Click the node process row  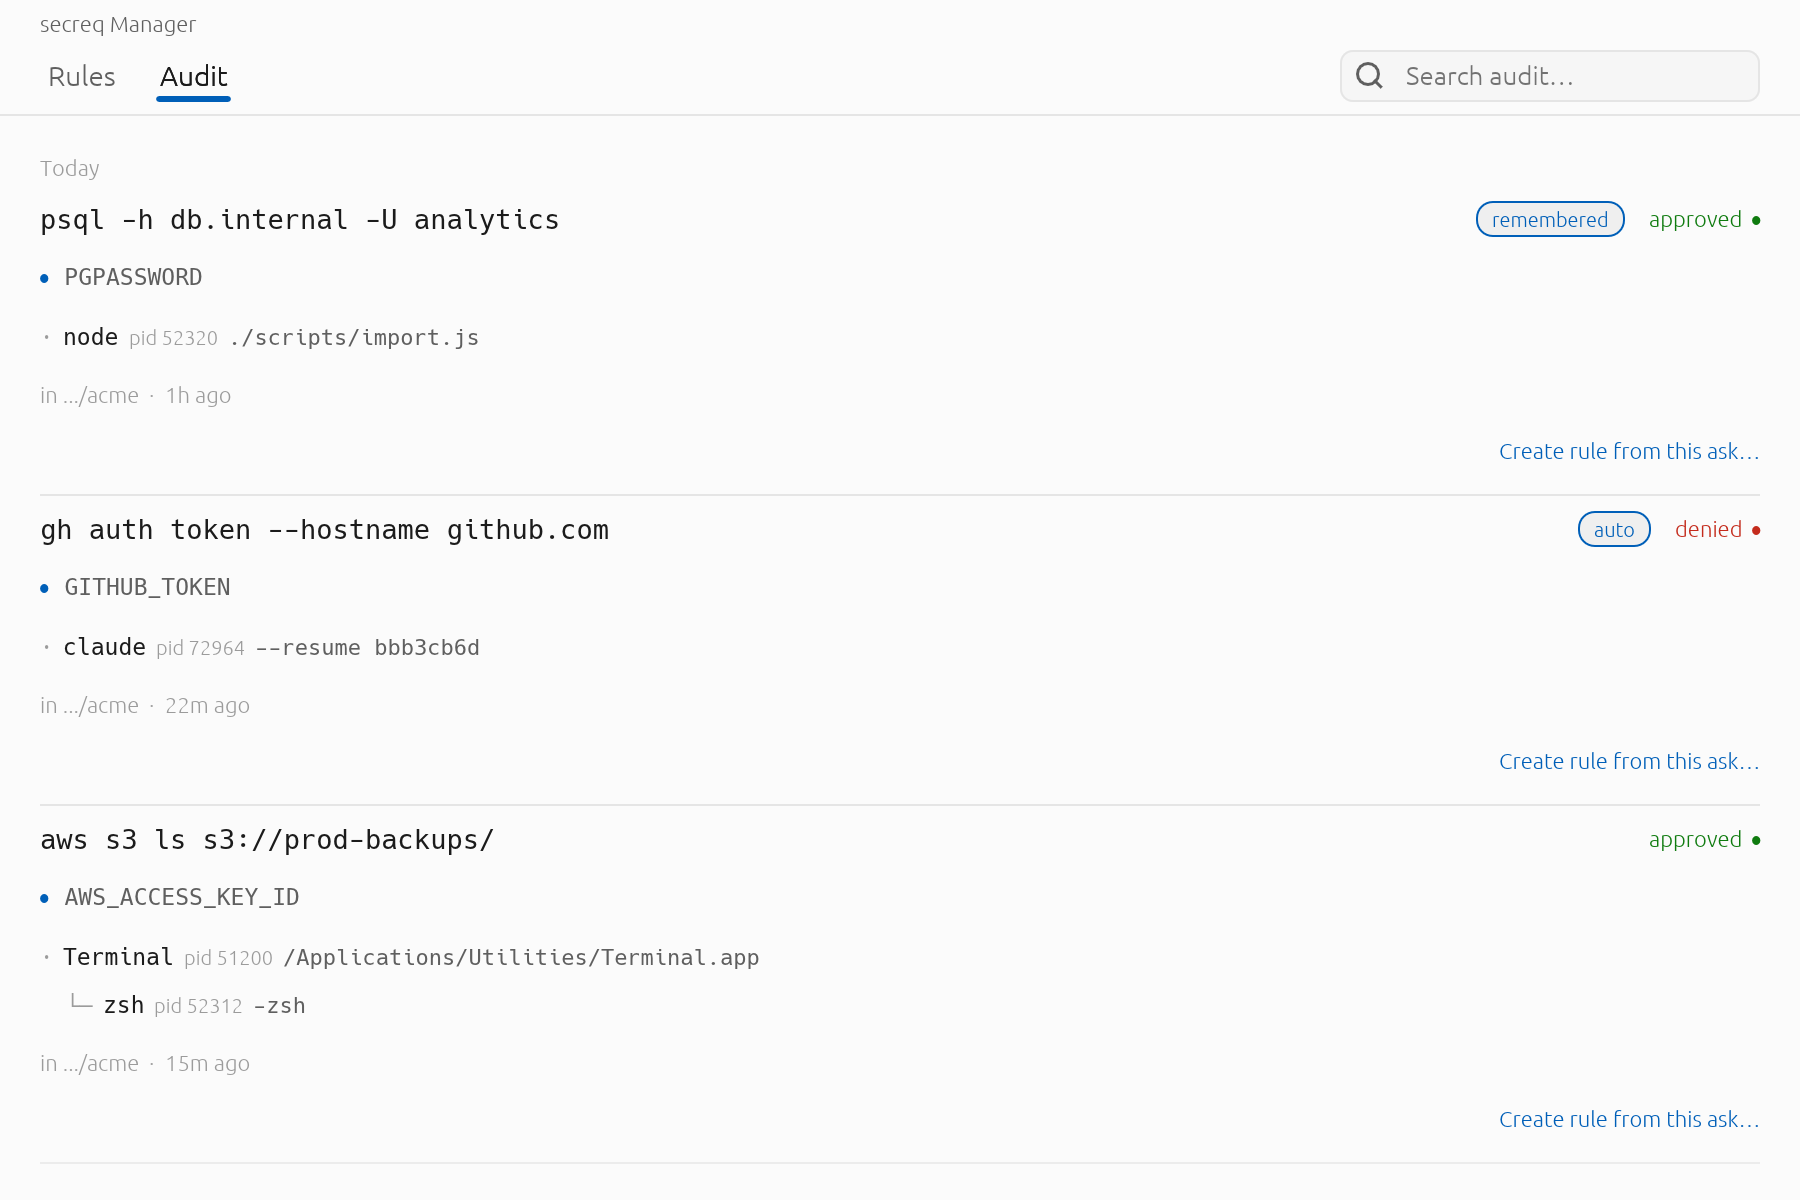point(261,338)
